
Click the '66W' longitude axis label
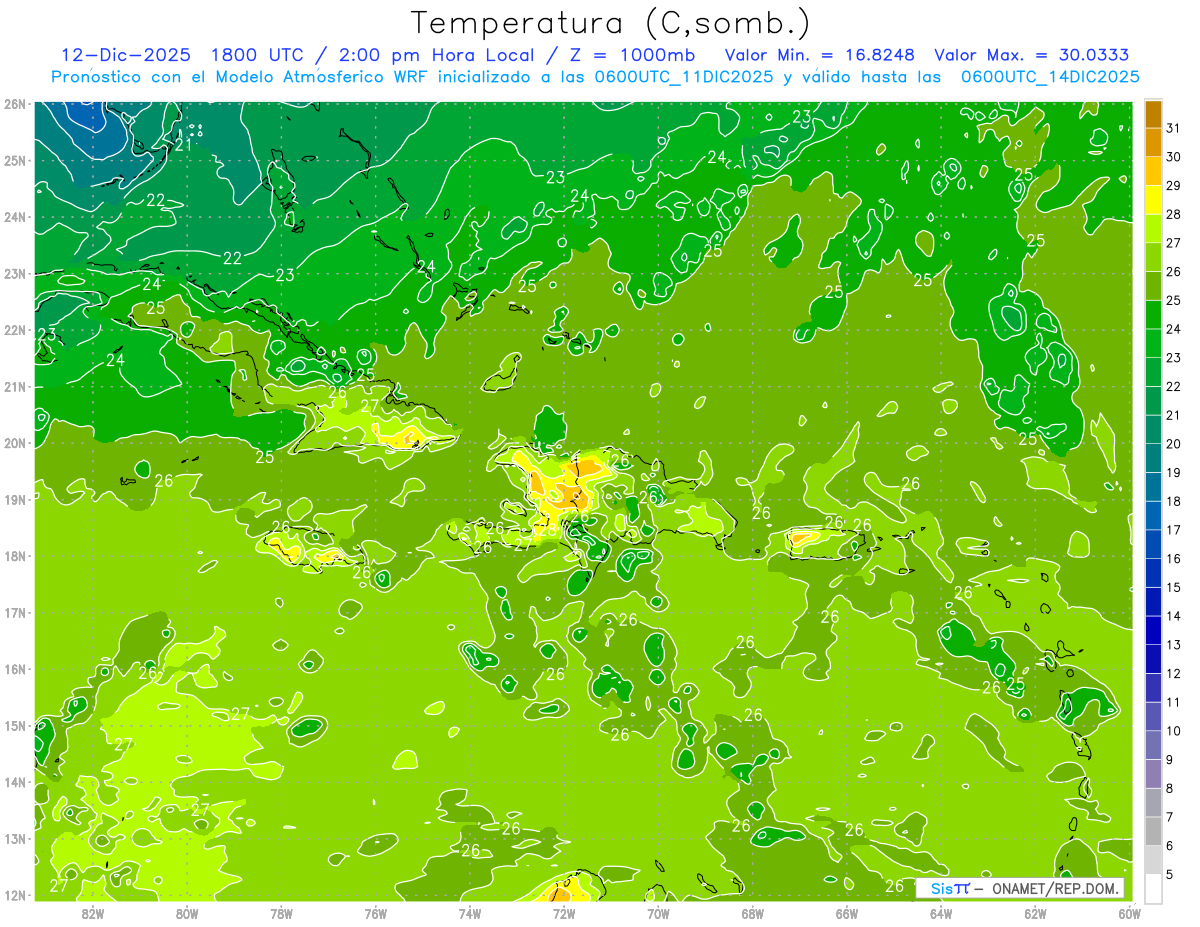click(847, 913)
